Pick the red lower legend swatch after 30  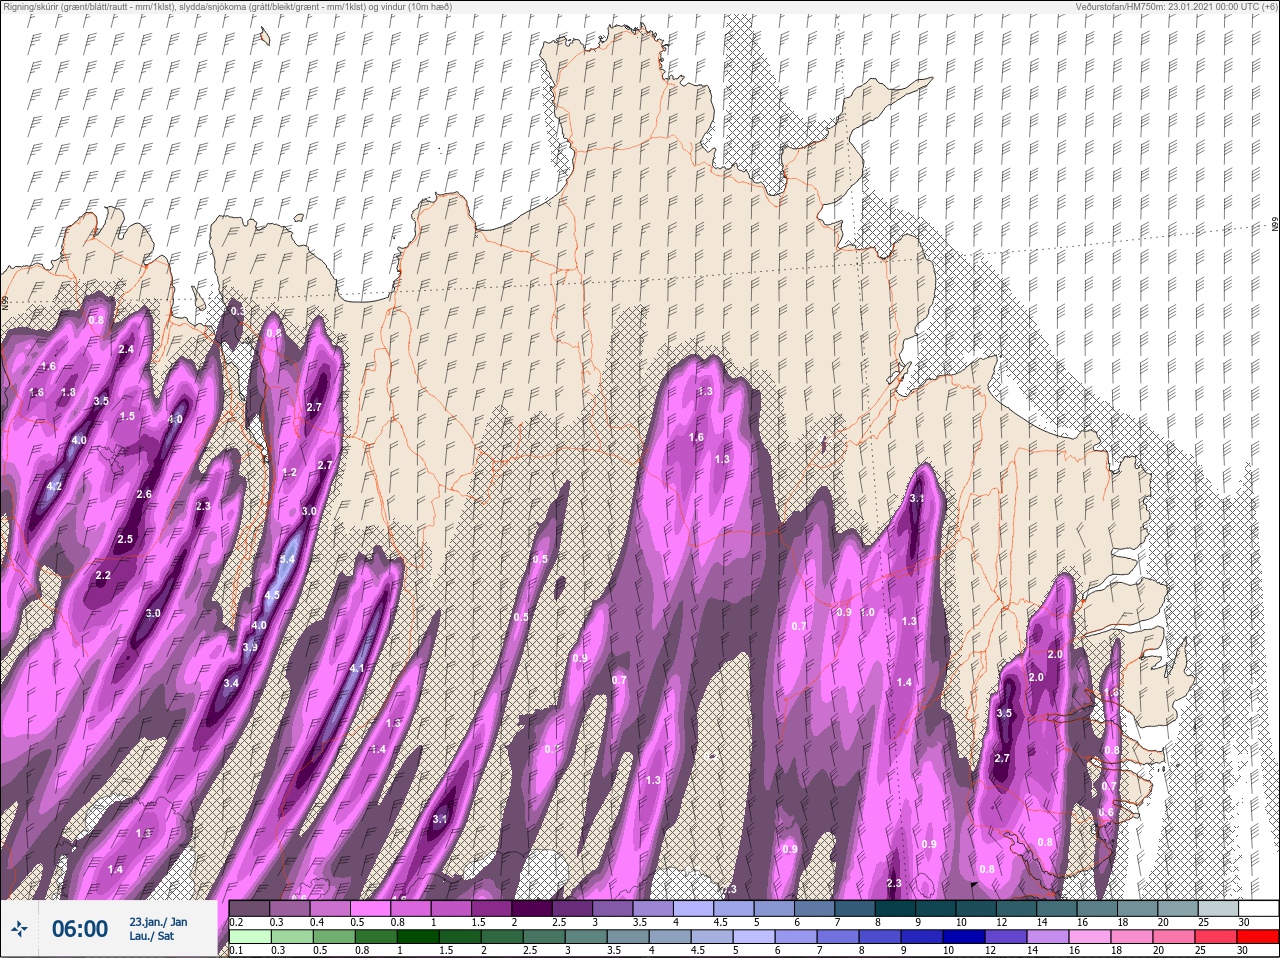point(1257,937)
